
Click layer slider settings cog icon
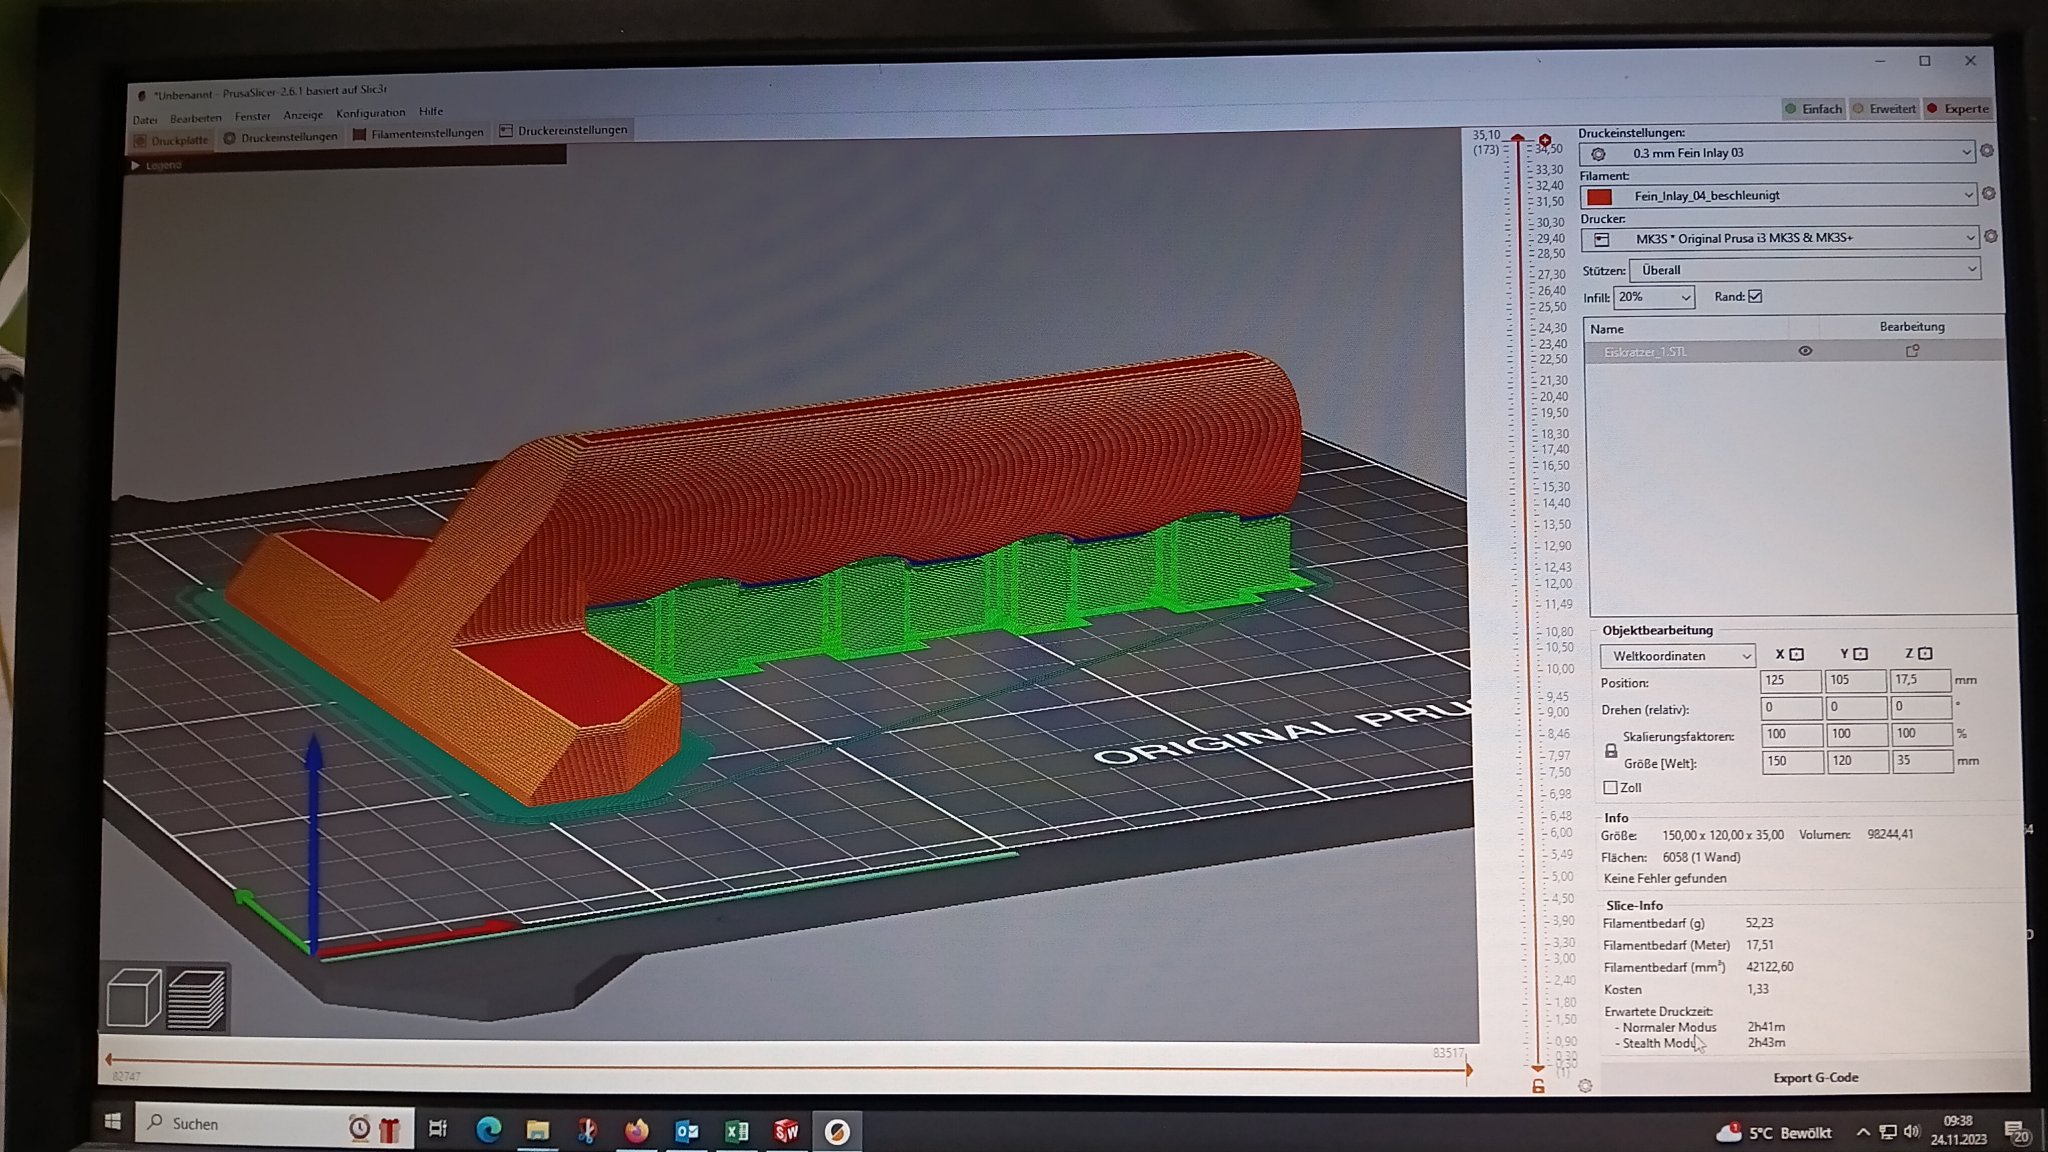point(1585,1086)
